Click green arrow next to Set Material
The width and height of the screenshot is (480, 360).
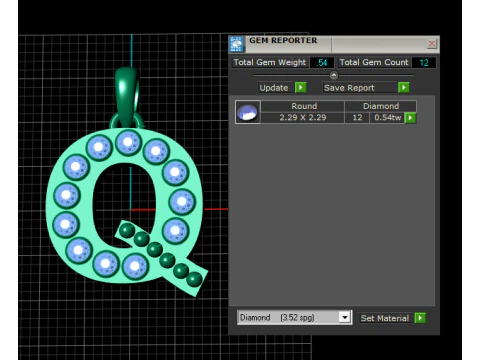point(420,318)
